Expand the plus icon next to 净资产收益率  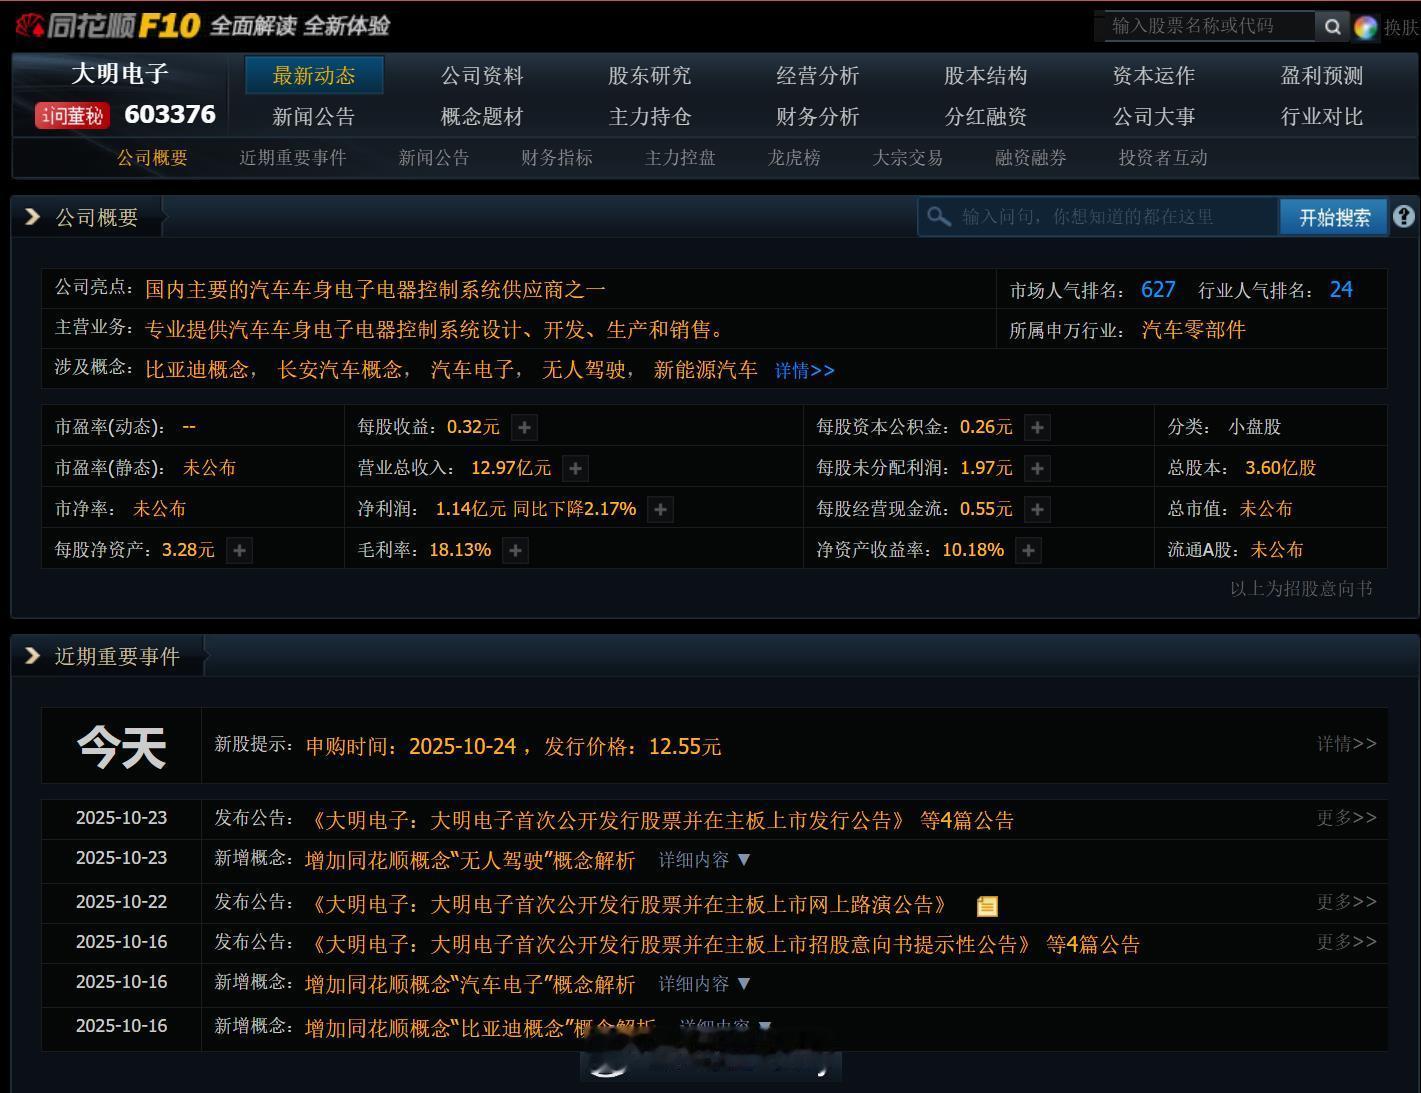1028,550
